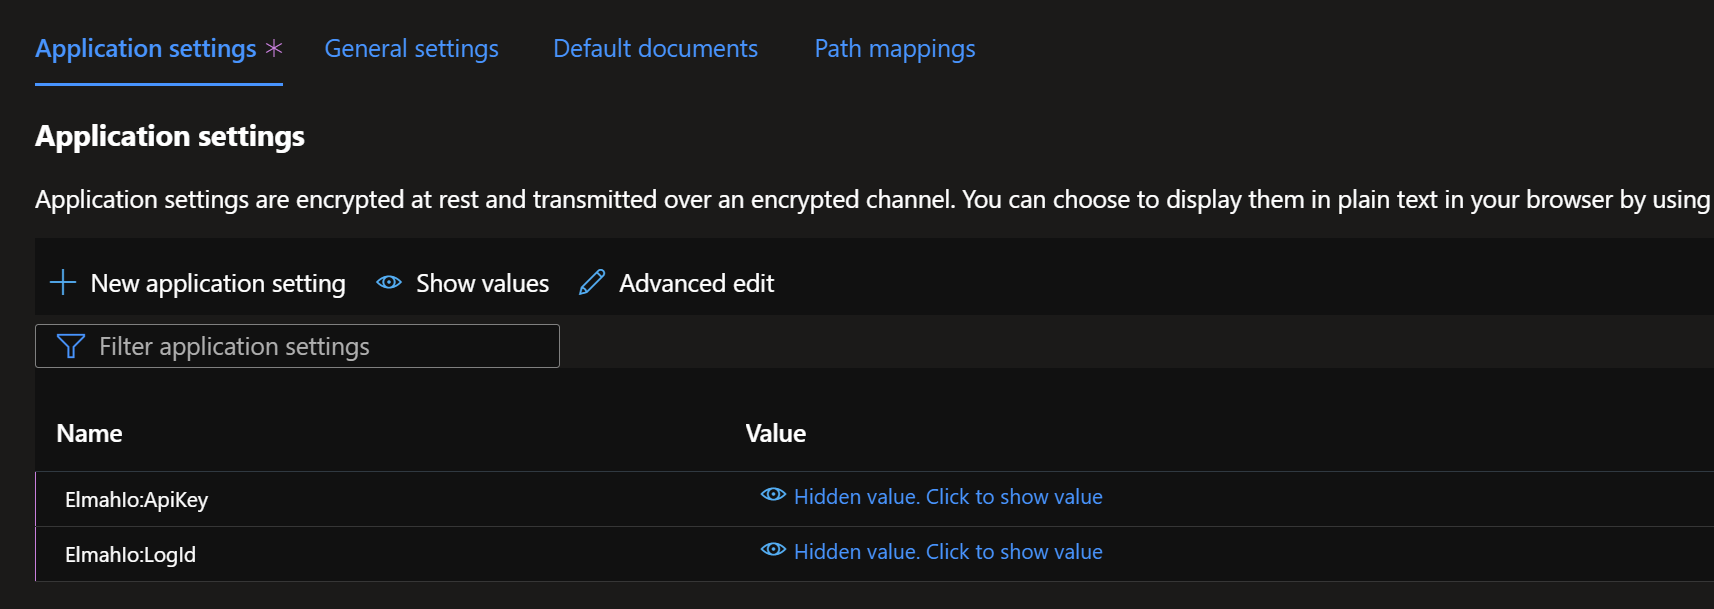Reveal hidden value for ElmahIo:ApiKey
The width and height of the screenshot is (1714, 609).
[x=948, y=497]
